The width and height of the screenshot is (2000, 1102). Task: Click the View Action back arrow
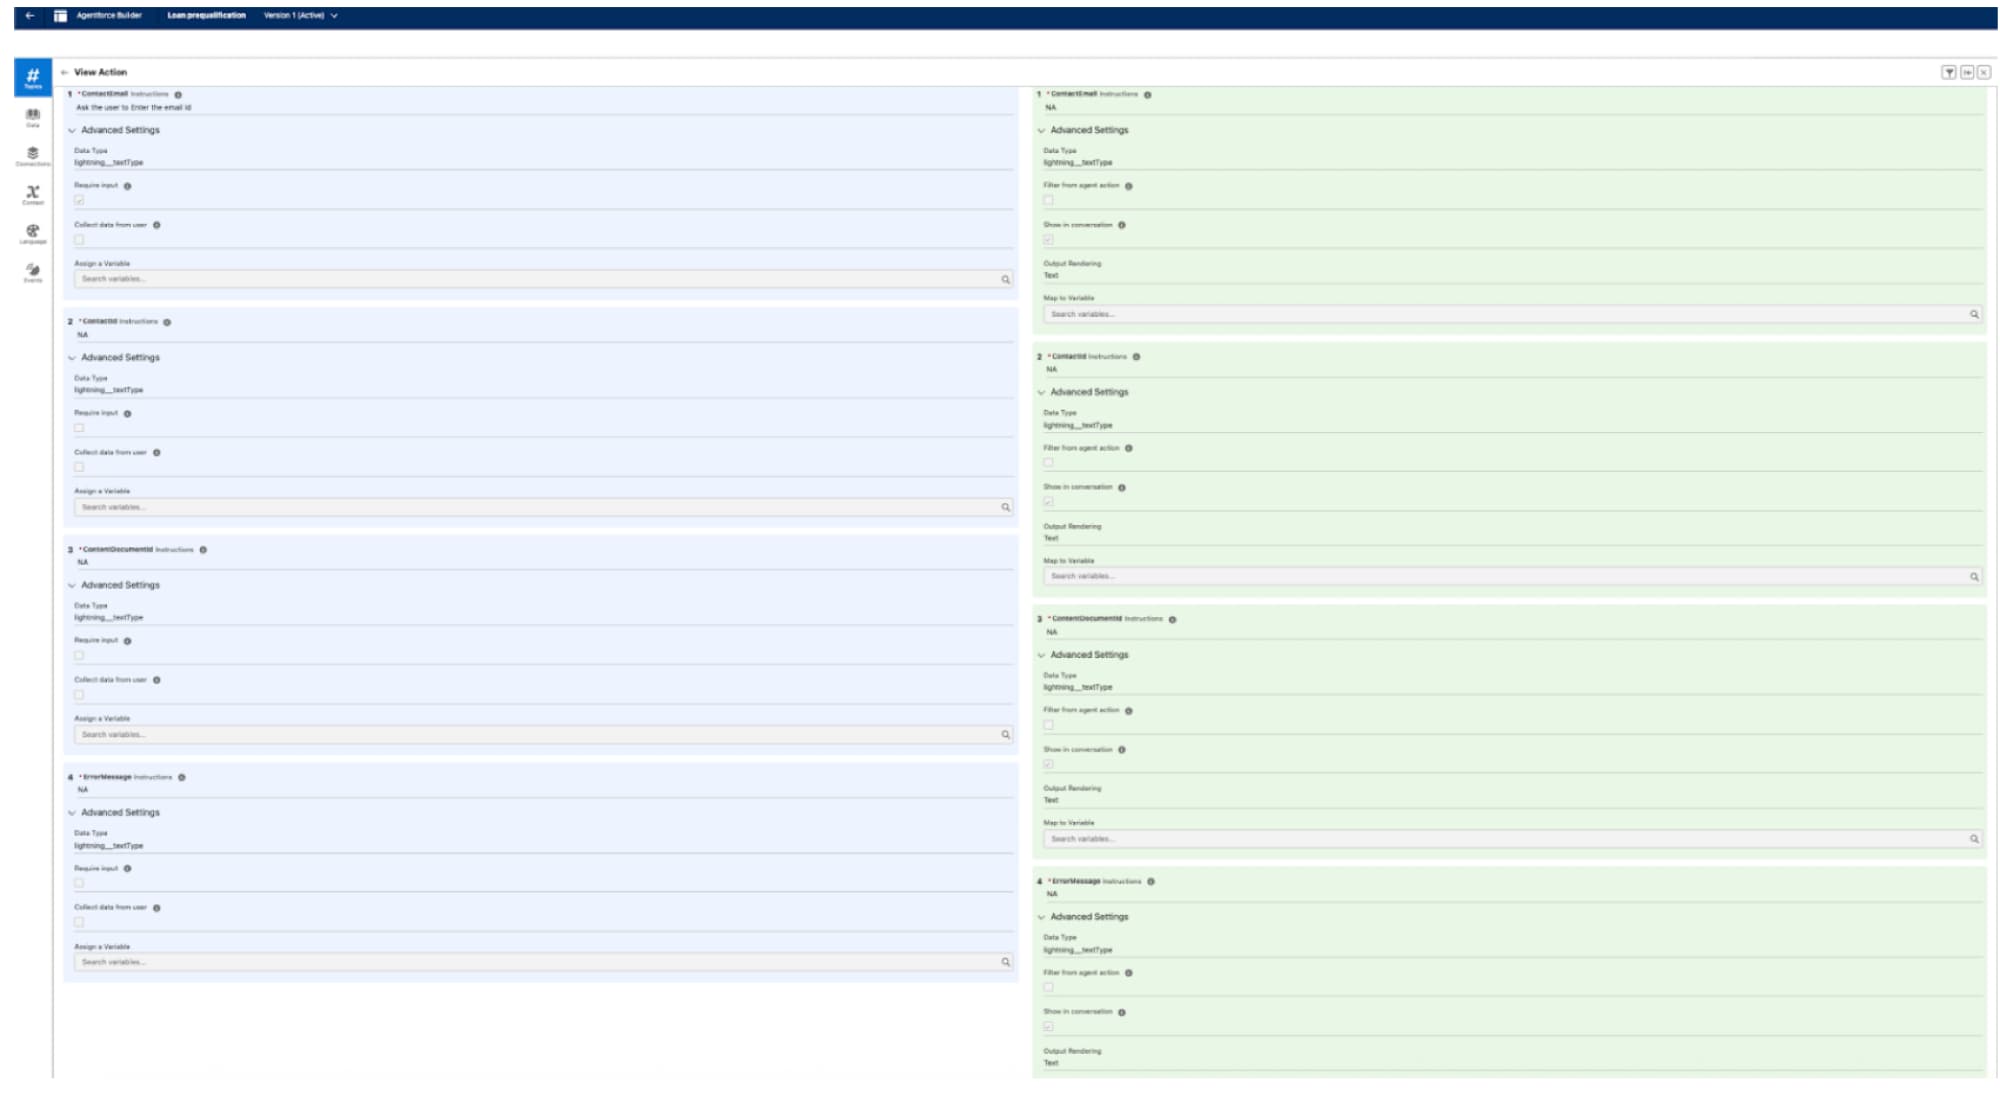66,71
